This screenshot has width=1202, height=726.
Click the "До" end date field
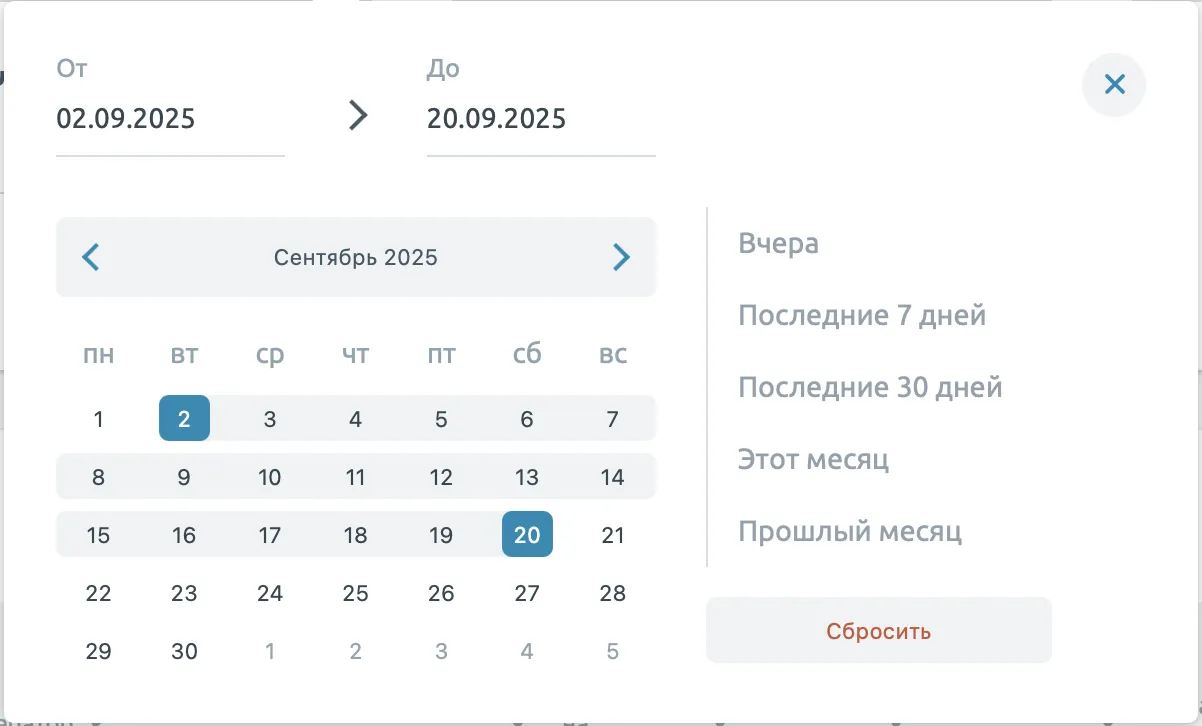click(x=540, y=119)
